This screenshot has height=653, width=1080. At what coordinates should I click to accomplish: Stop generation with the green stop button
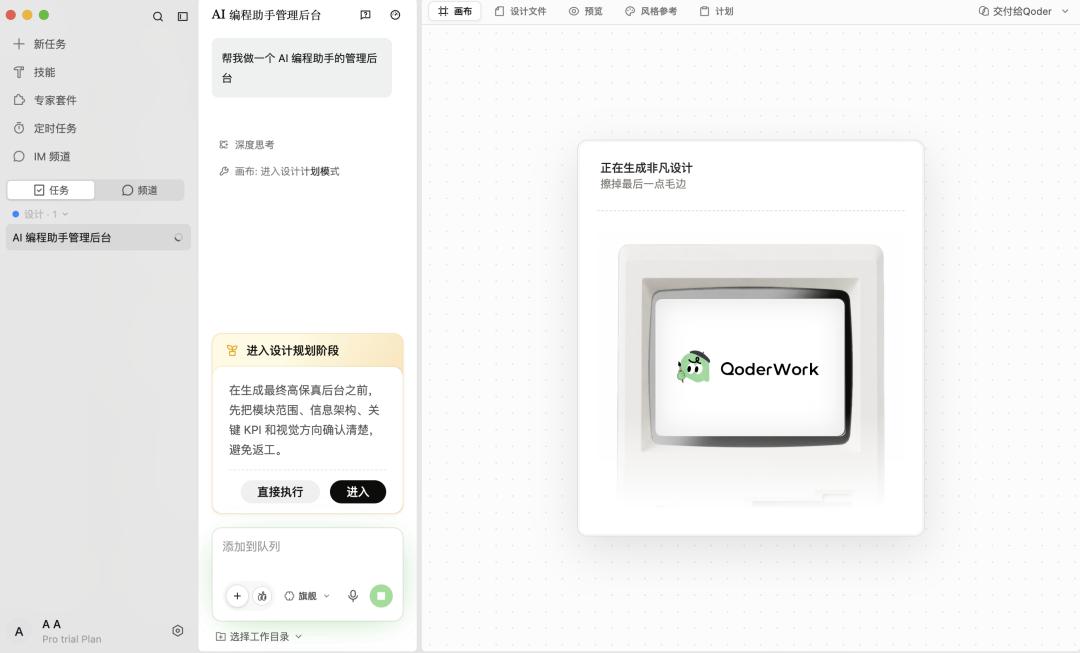(x=381, y=596)
